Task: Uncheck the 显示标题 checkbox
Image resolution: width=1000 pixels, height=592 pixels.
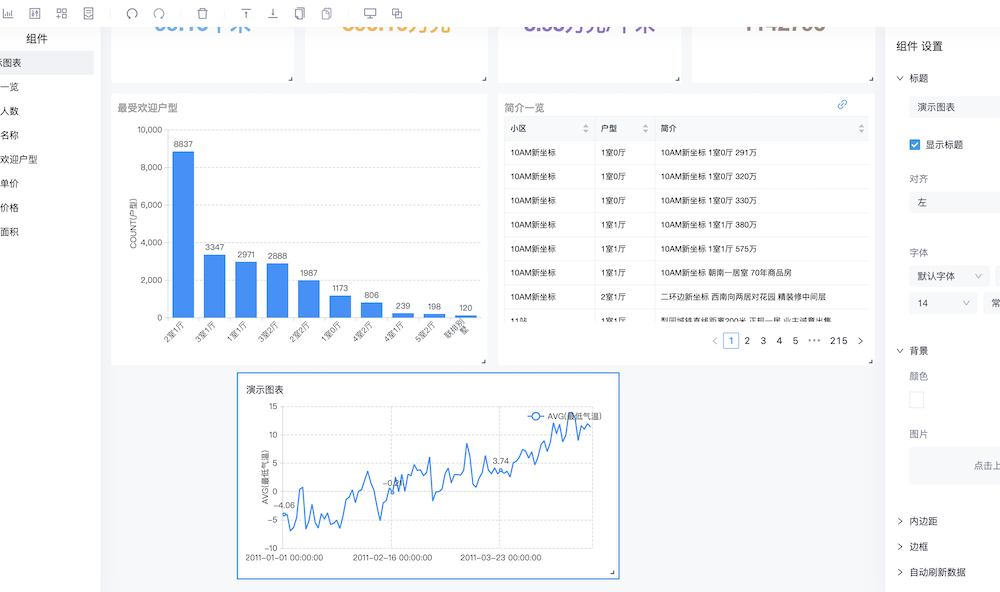Action: coord(915,144)
